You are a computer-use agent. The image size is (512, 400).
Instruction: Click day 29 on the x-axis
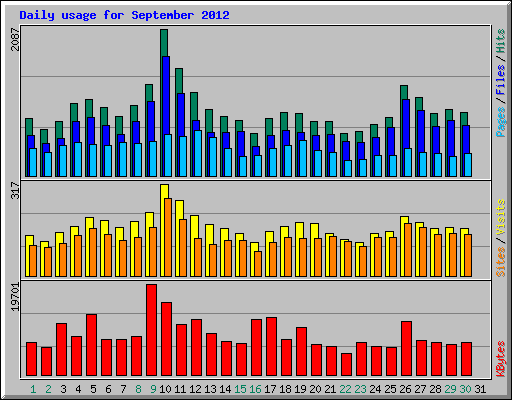coord(450,389)
